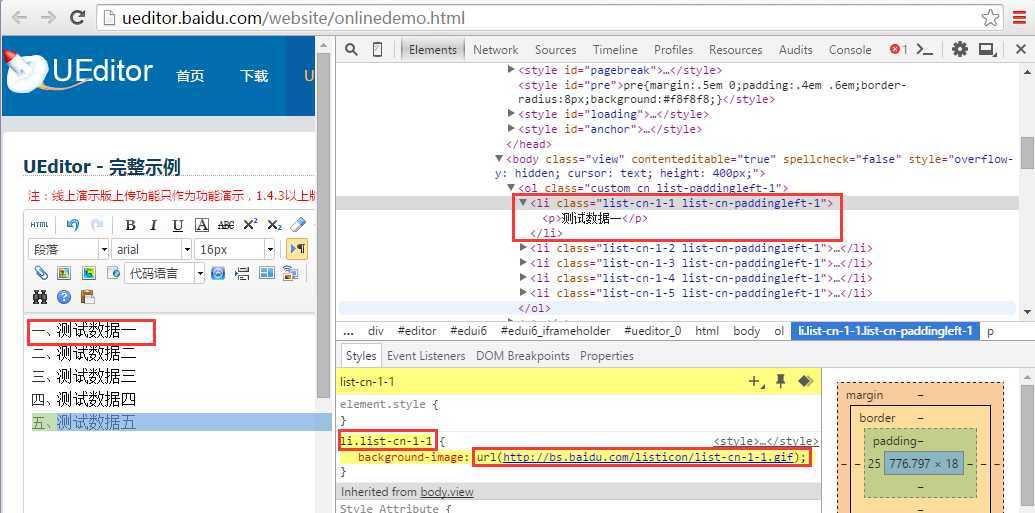Expand the style id="loading" node
This screenshot has width=1035, height=513.
pos(511,114)
